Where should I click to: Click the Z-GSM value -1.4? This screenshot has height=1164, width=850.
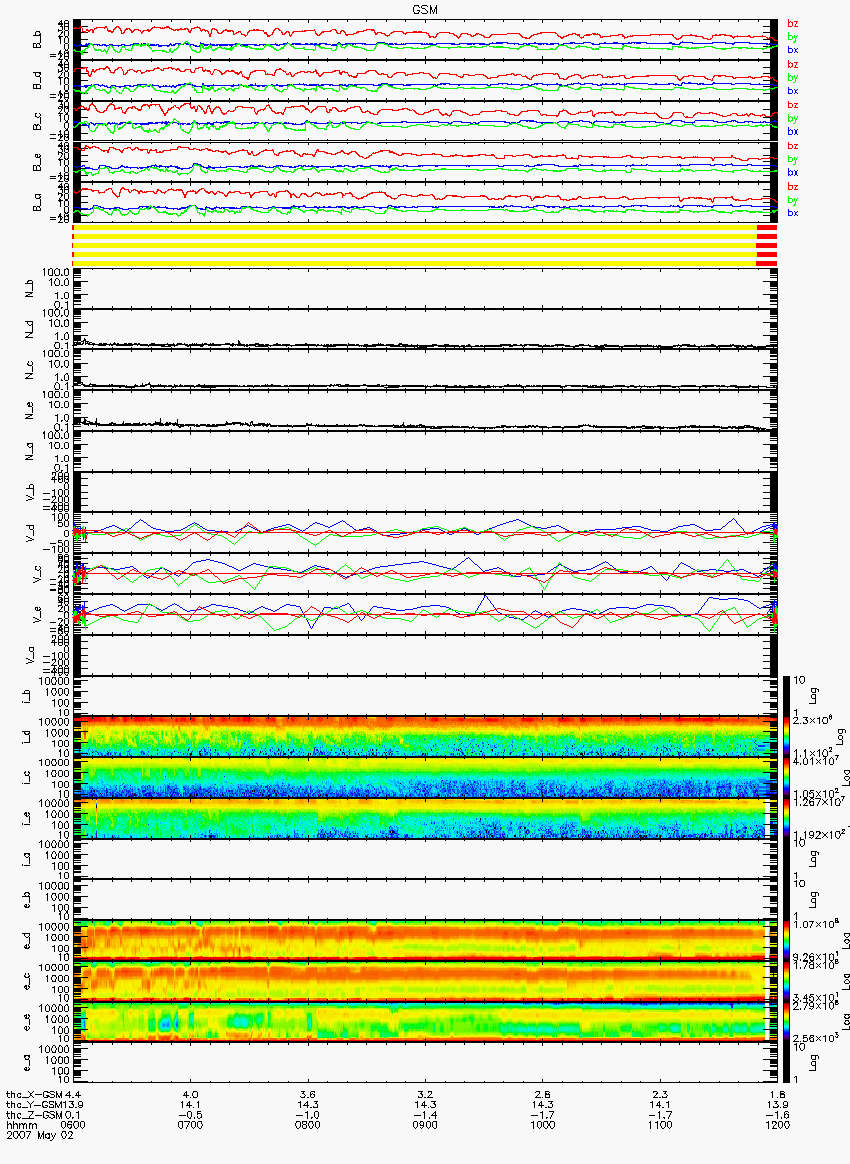tap(425, 1115)
